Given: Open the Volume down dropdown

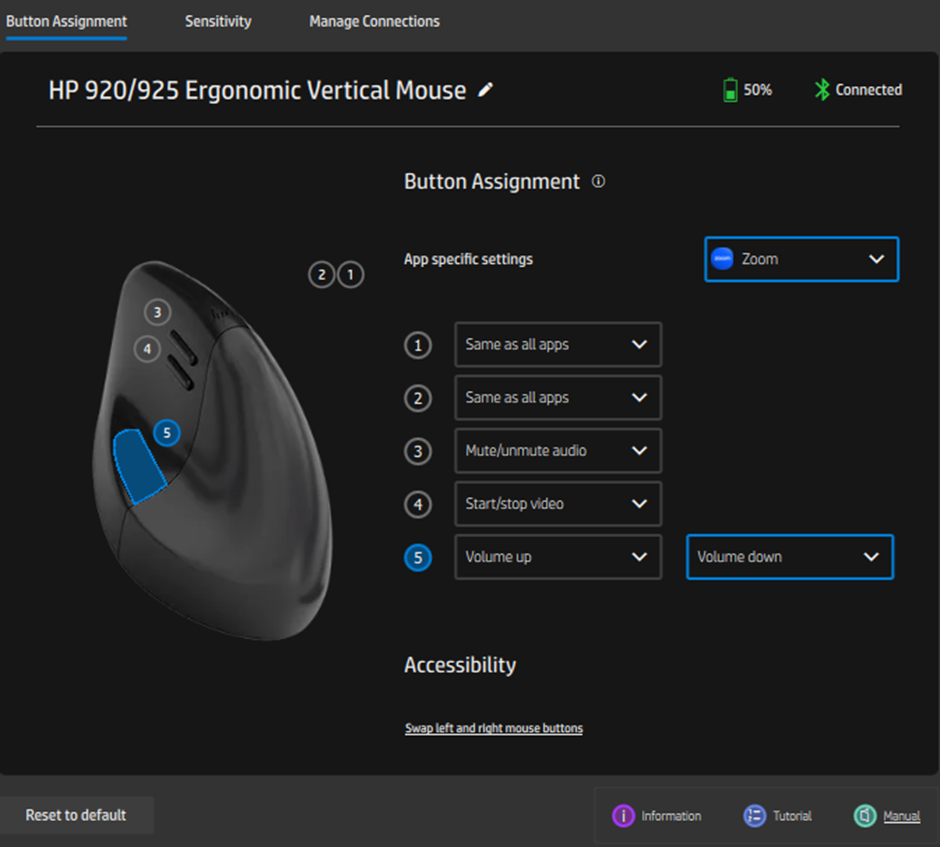Looking at the screenshot, I should pyautogui.click(x=790, y=557).
